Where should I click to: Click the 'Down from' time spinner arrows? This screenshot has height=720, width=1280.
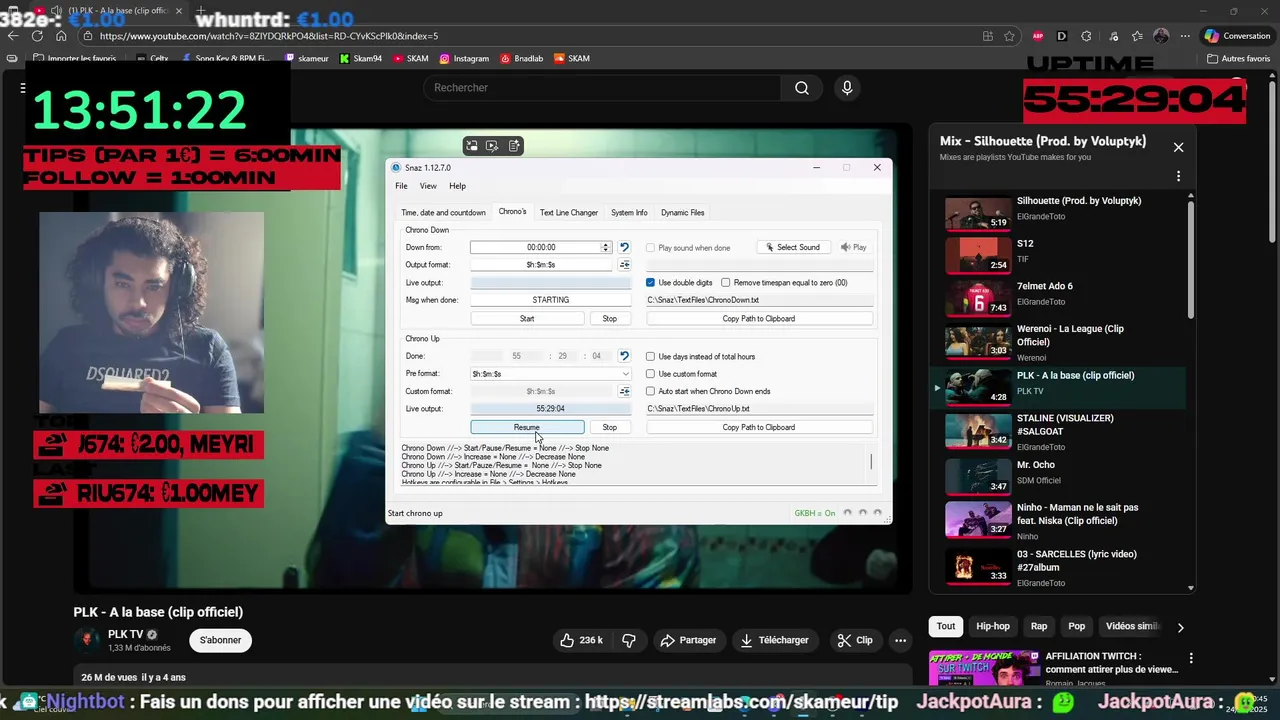(x=605, y=247)
